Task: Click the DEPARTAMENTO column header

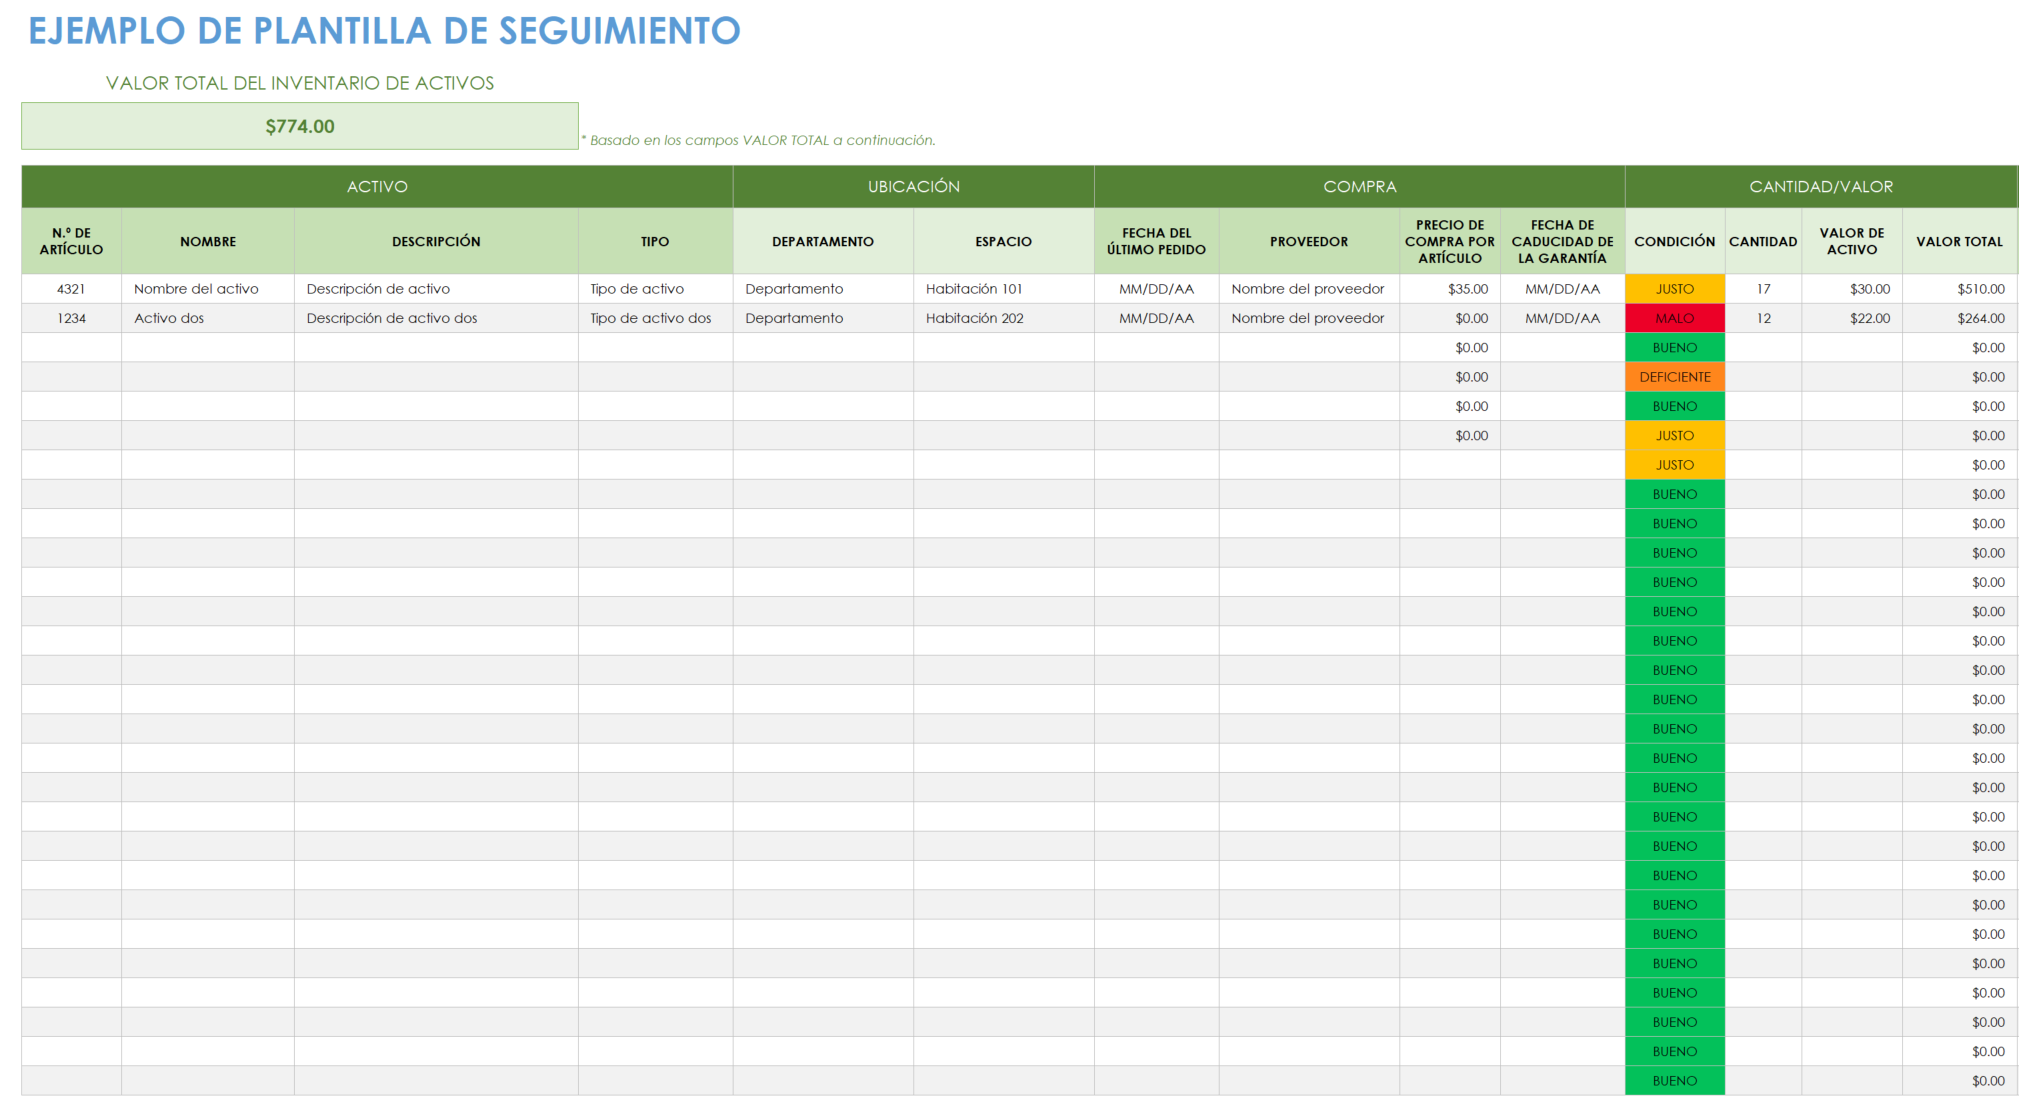Action: tap(823, 241)
